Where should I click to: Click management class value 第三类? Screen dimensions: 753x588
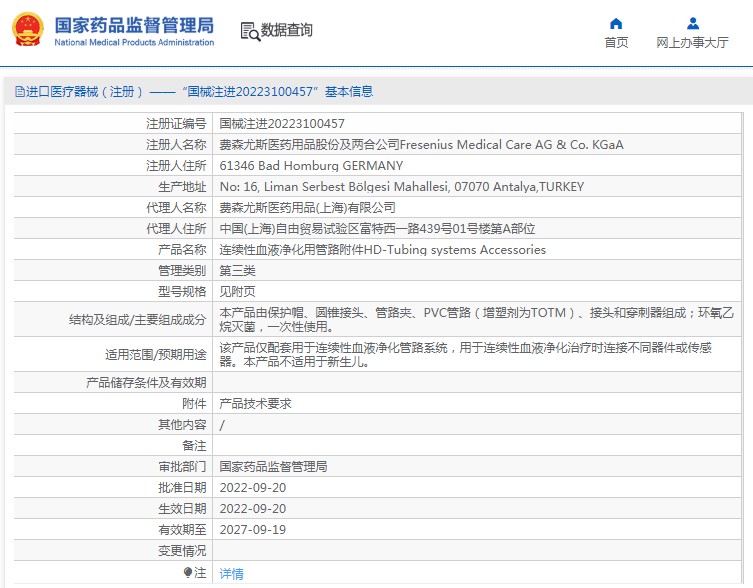click(x=237, y=271)
